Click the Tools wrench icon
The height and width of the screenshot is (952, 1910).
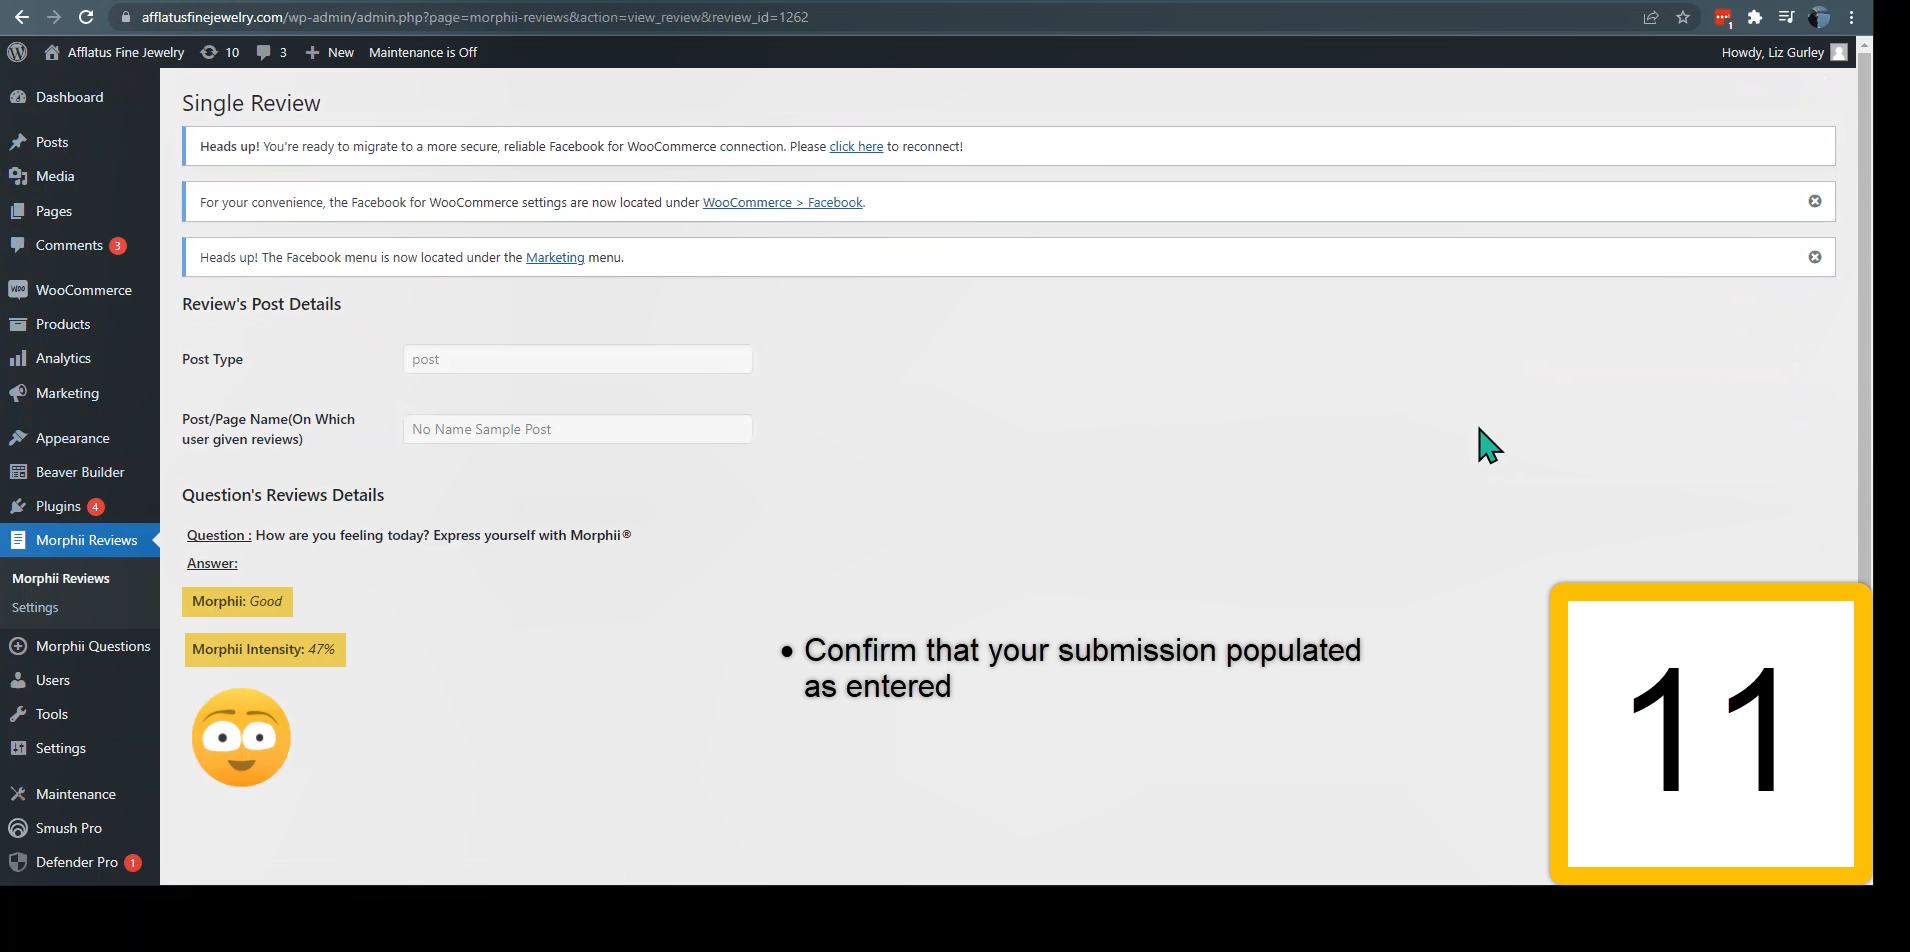(18, 714)
